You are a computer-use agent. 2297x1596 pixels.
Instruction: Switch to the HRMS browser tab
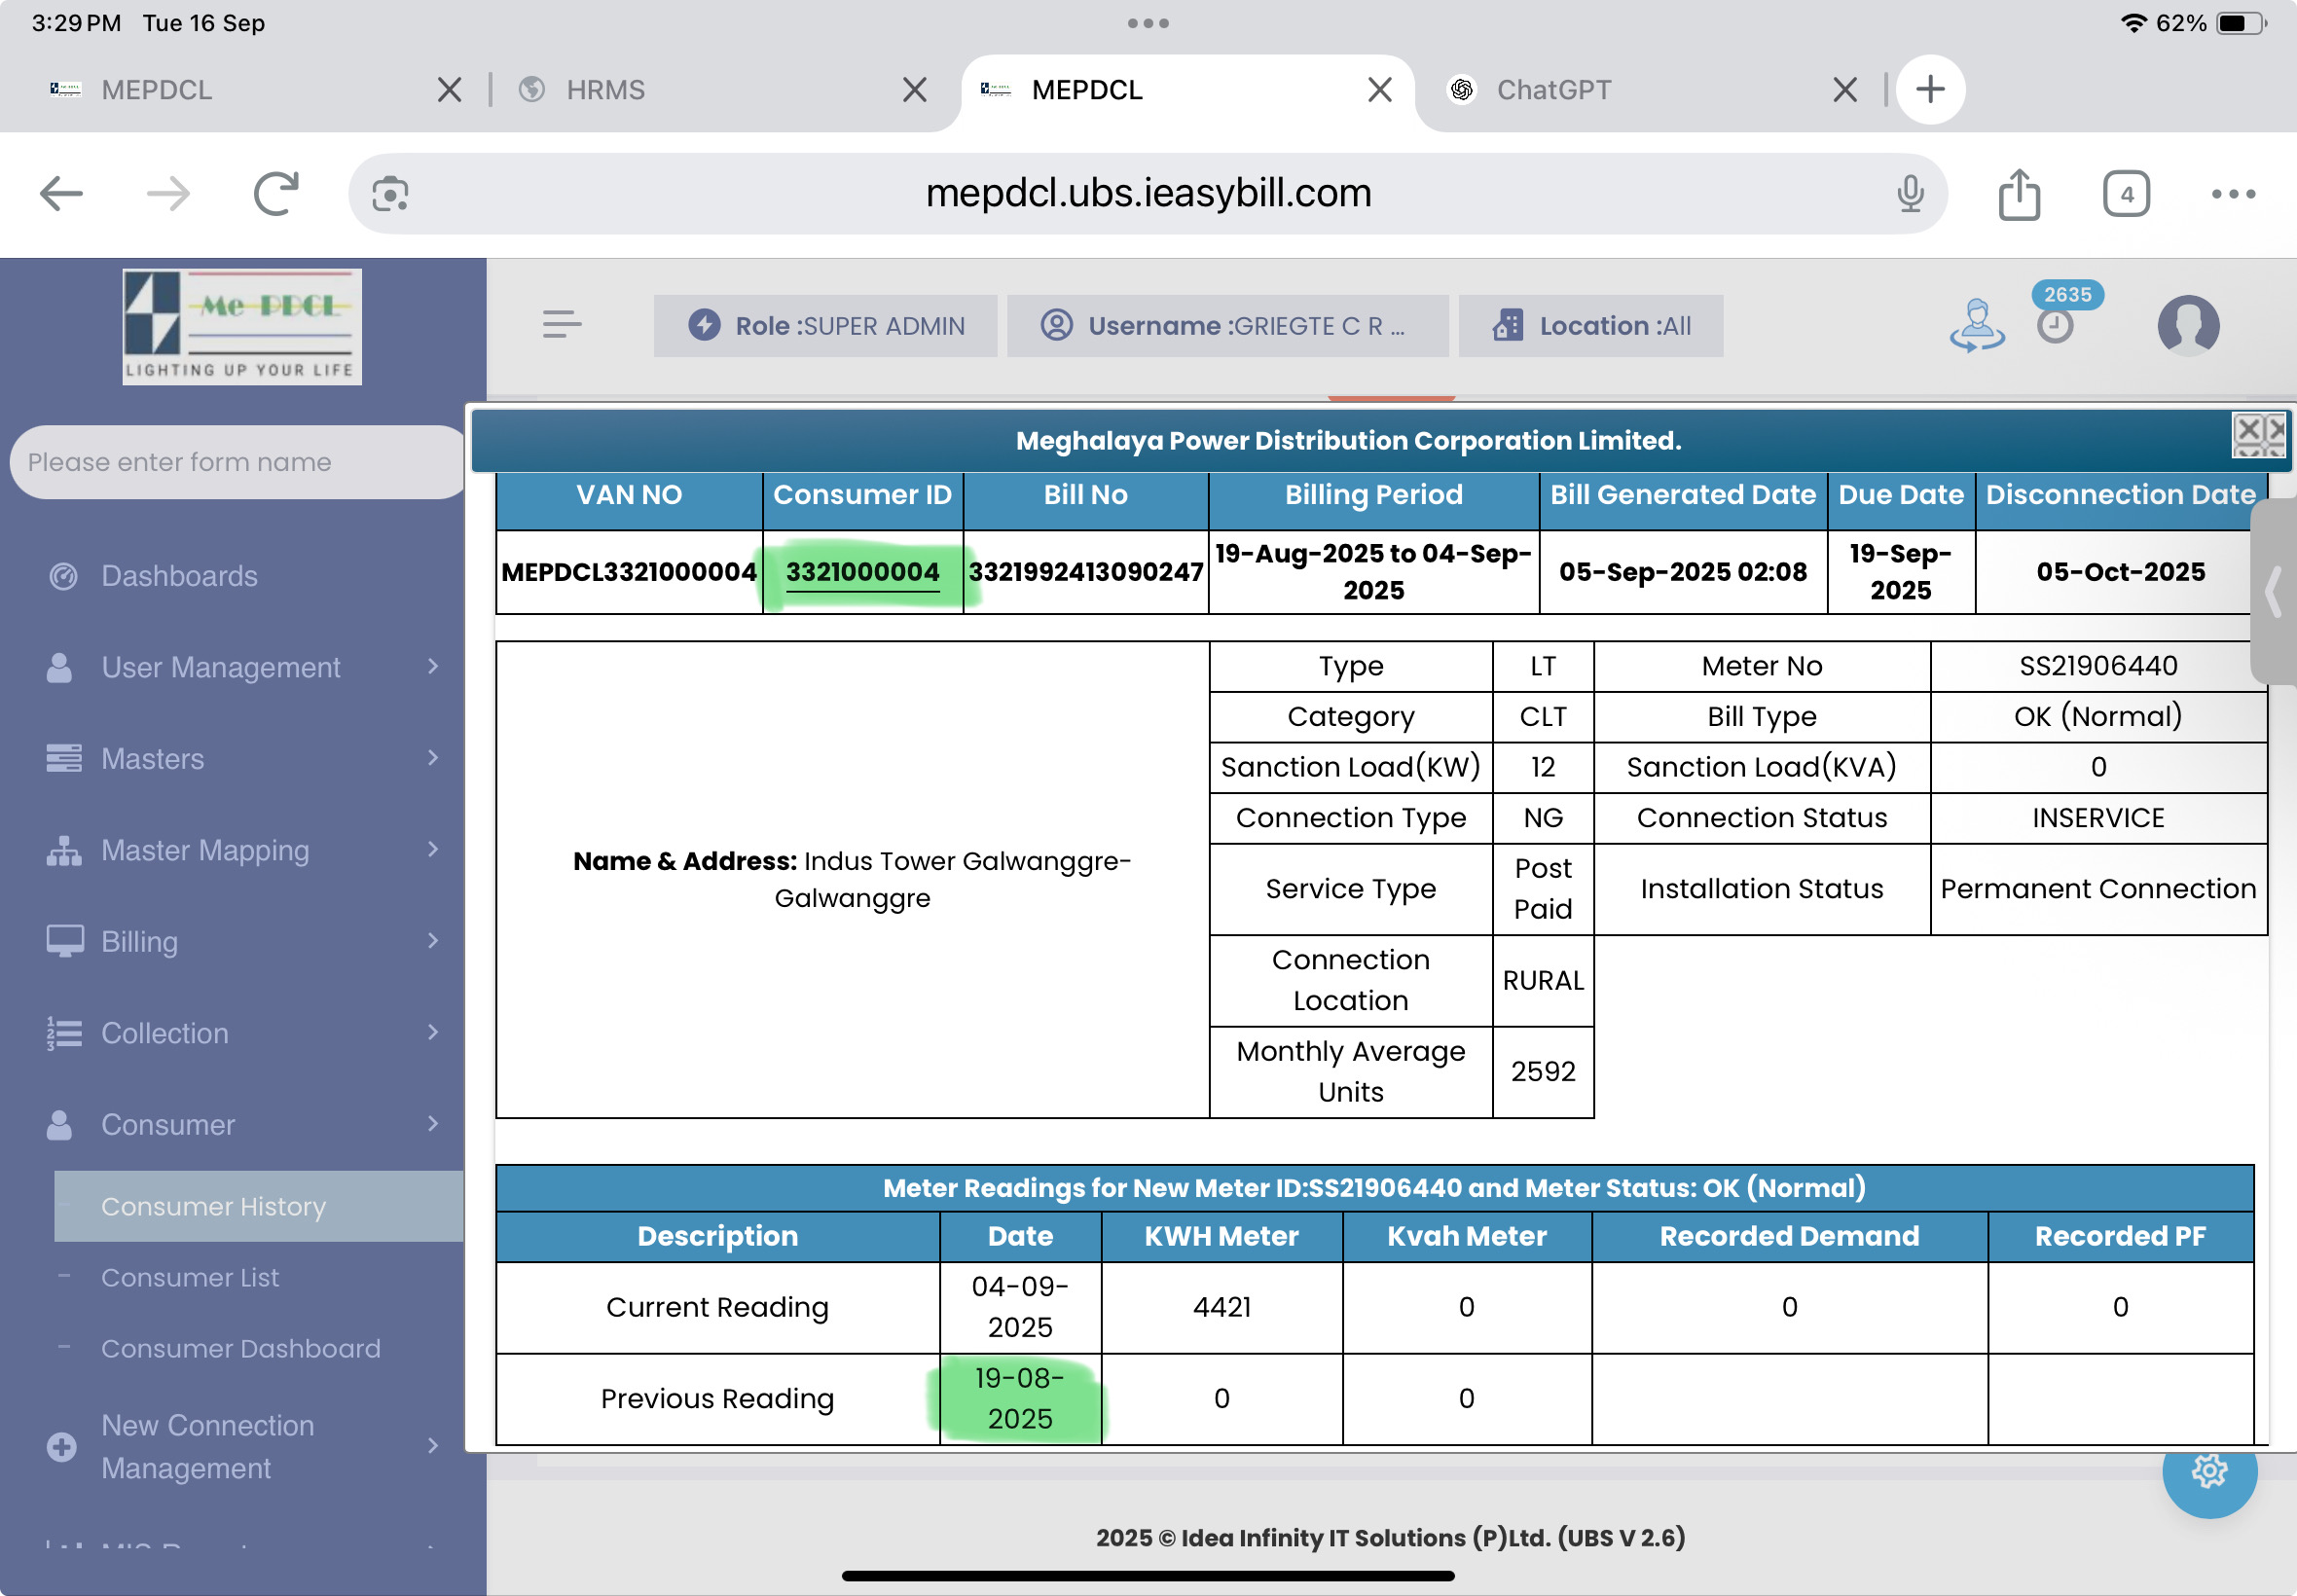(x=605, y=90)
